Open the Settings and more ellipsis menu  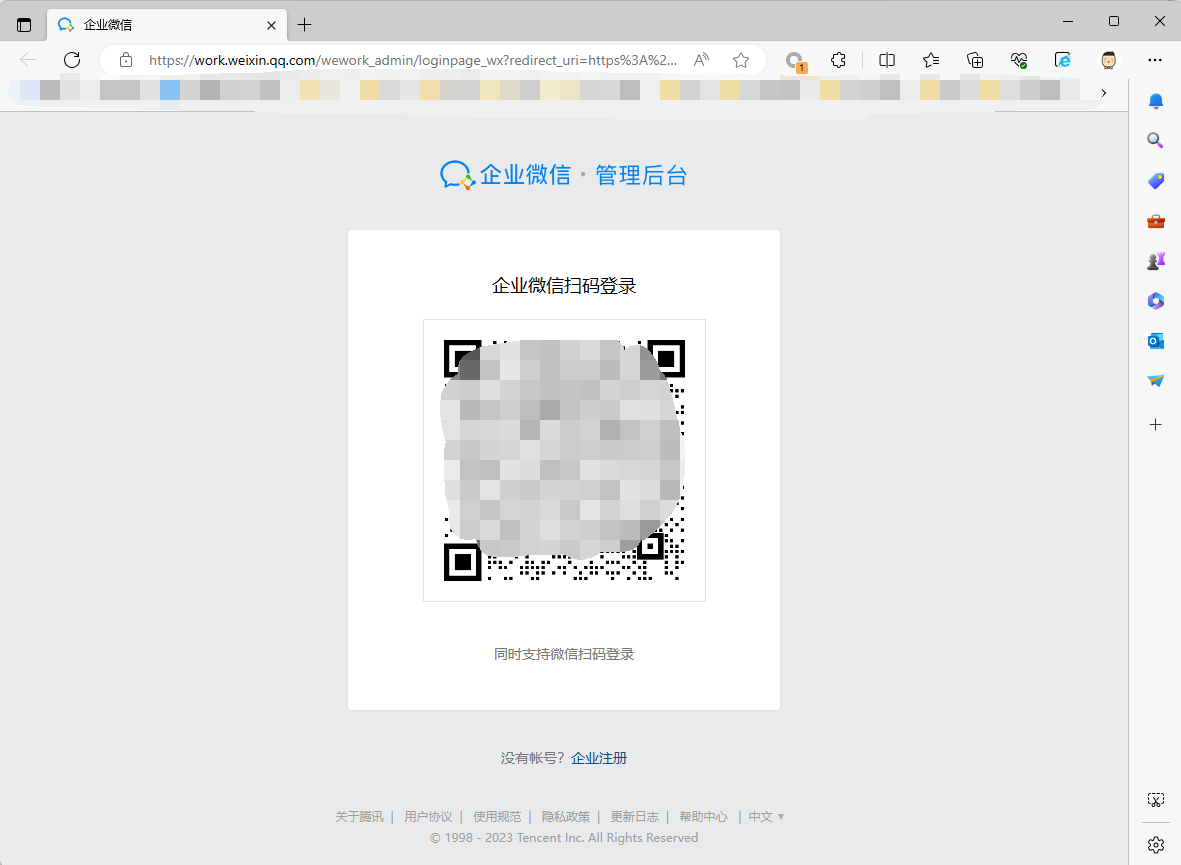pos(1155,60)
